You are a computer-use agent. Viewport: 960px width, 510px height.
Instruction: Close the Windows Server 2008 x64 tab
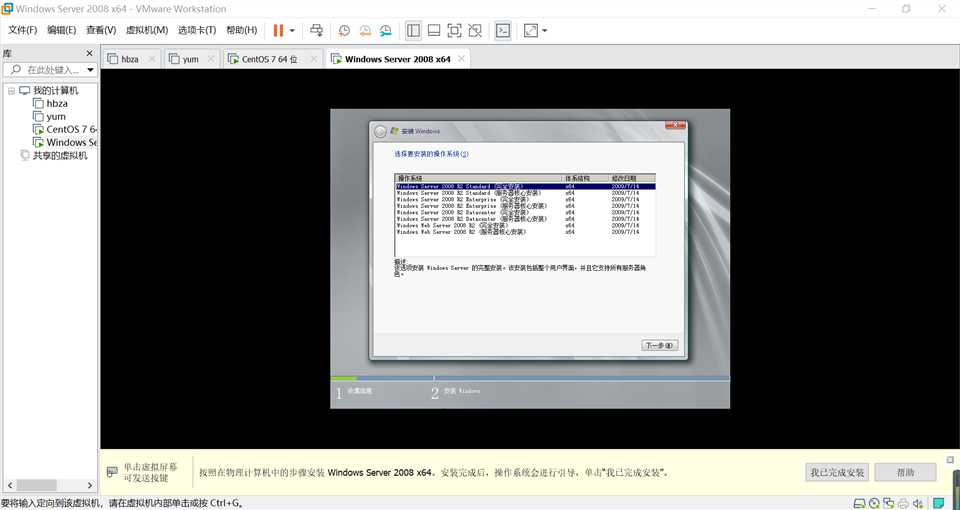coord(462,59)
